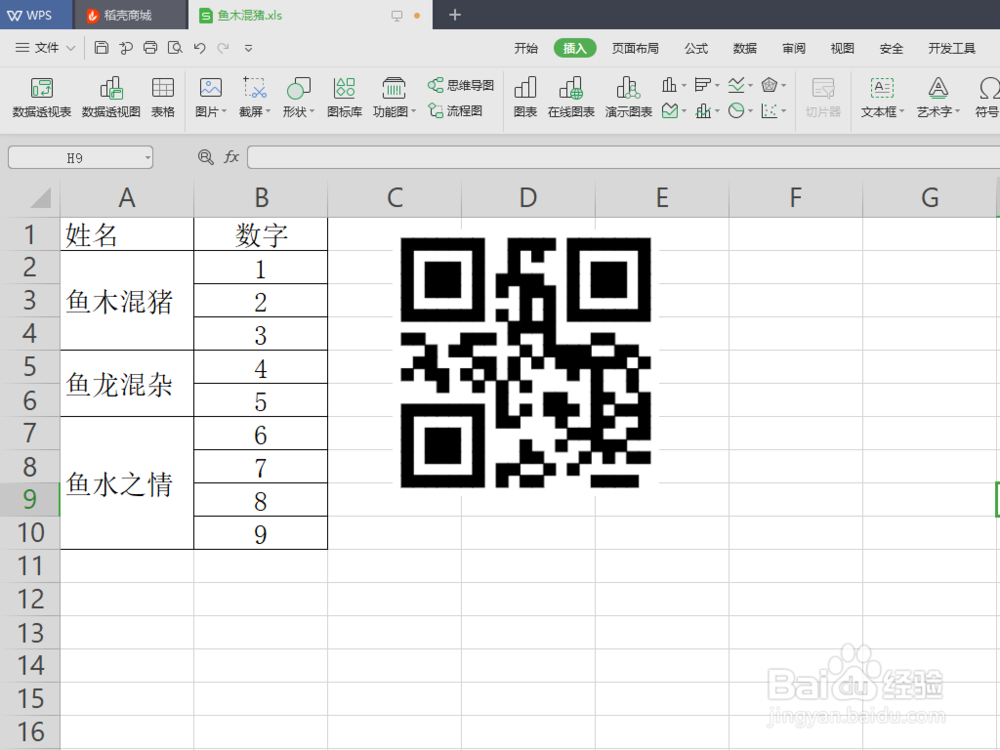This screenshot has width=1000, height=750.
Task: Switch to the 公式 (Formulas) tab
Action: coord(696,48)
